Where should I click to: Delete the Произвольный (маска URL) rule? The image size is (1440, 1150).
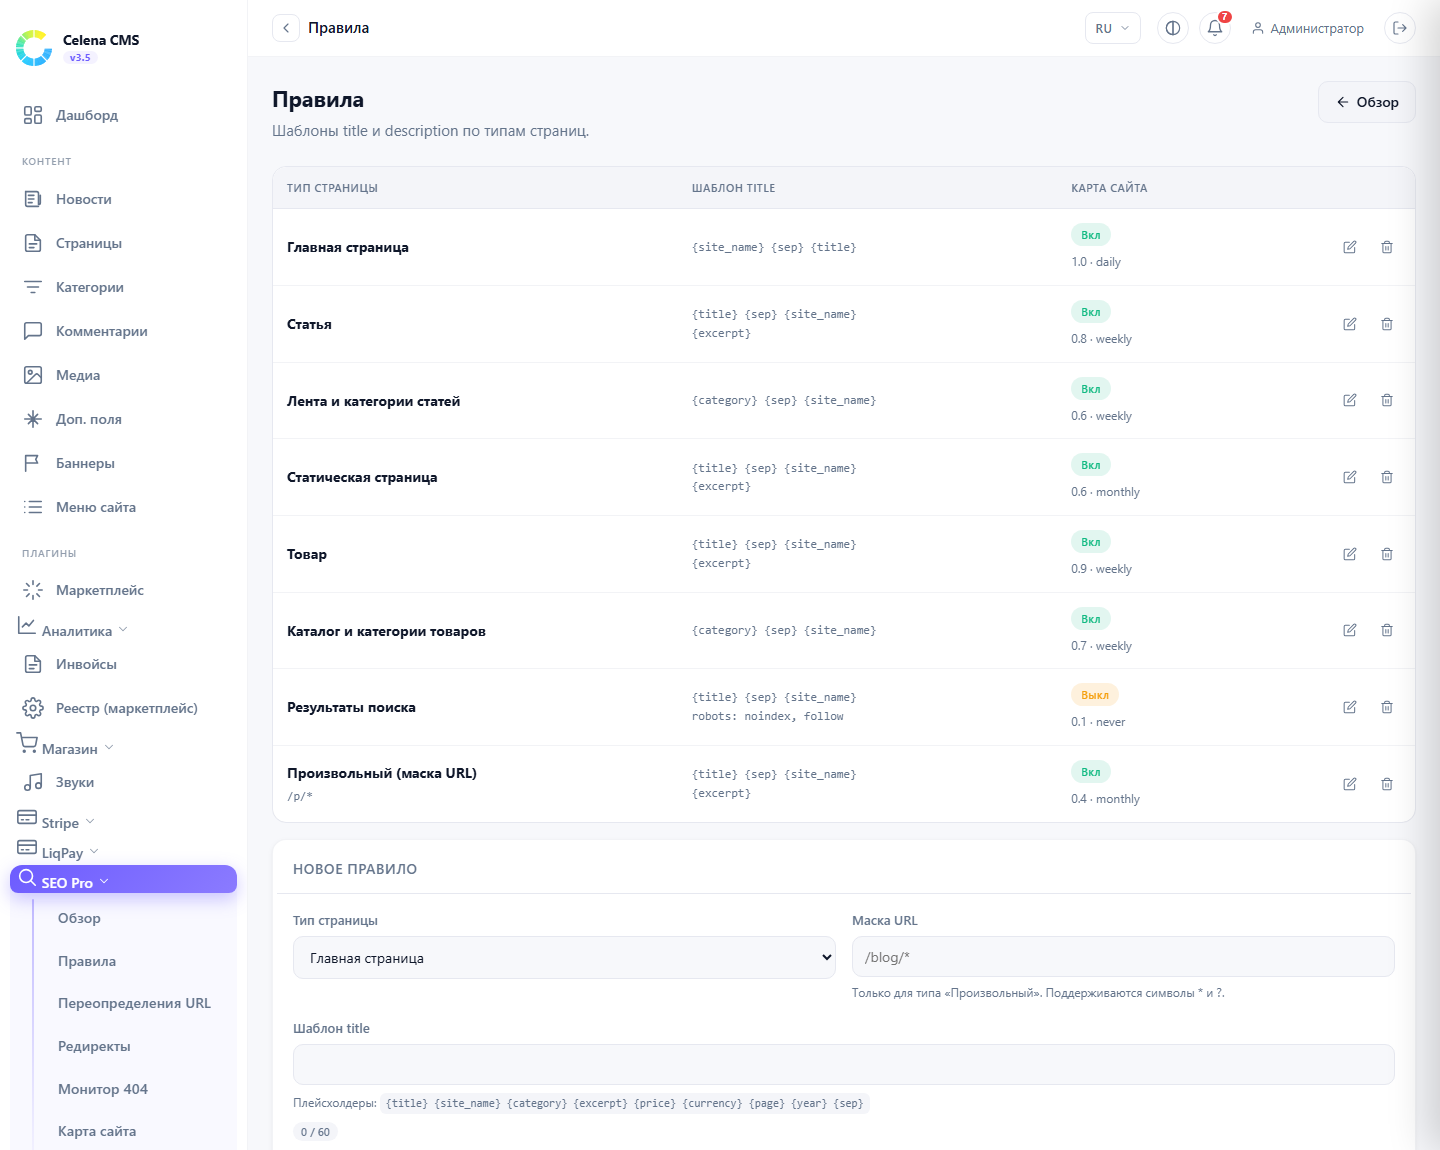tap(1387, 784)
